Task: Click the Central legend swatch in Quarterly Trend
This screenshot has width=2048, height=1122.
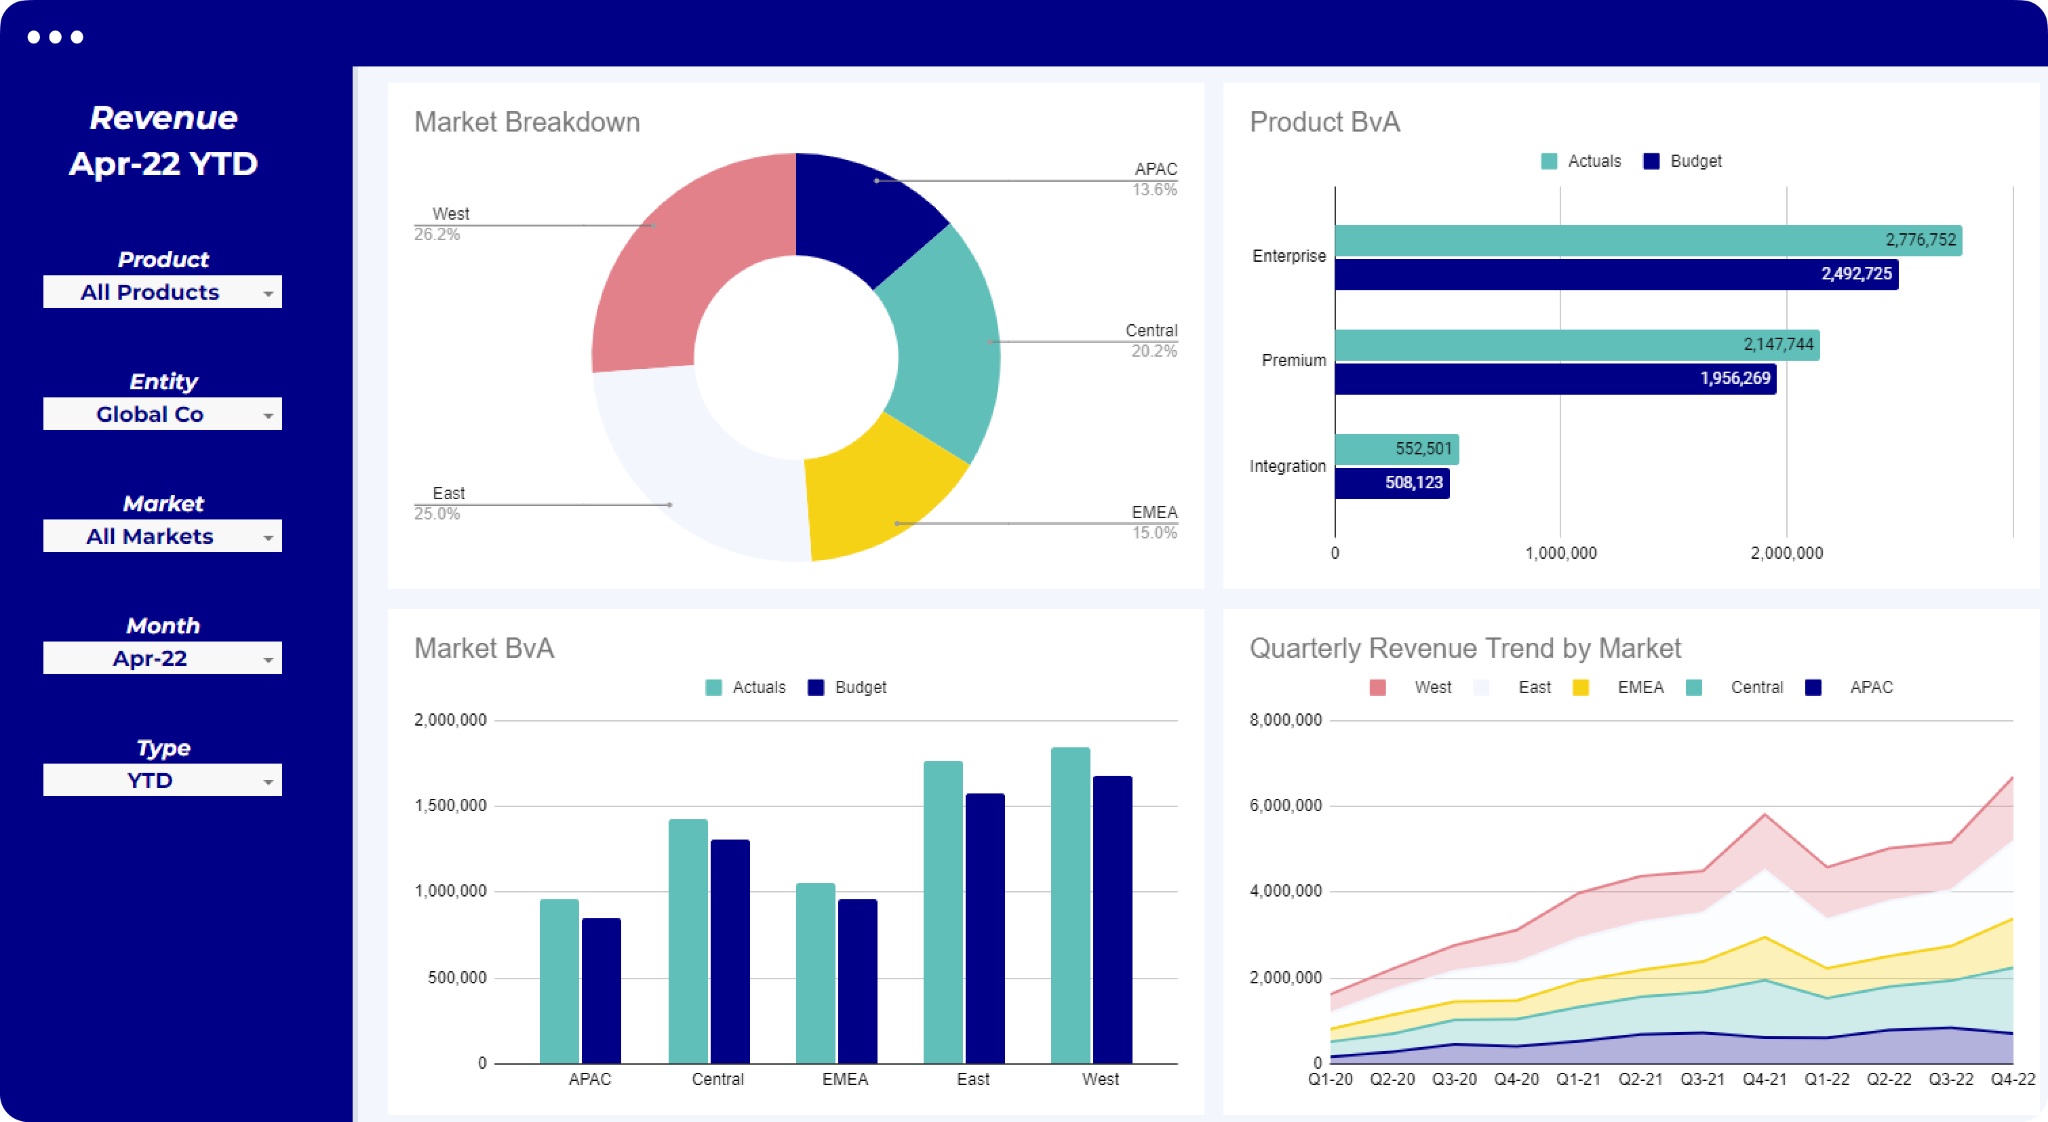Action: pos(1694,687)
